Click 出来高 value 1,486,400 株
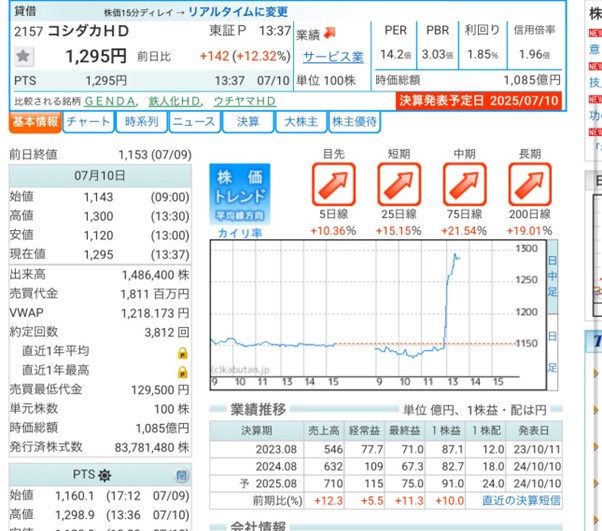Image resolution: width=602 pixels, height=531 pixels. (155, 275)
